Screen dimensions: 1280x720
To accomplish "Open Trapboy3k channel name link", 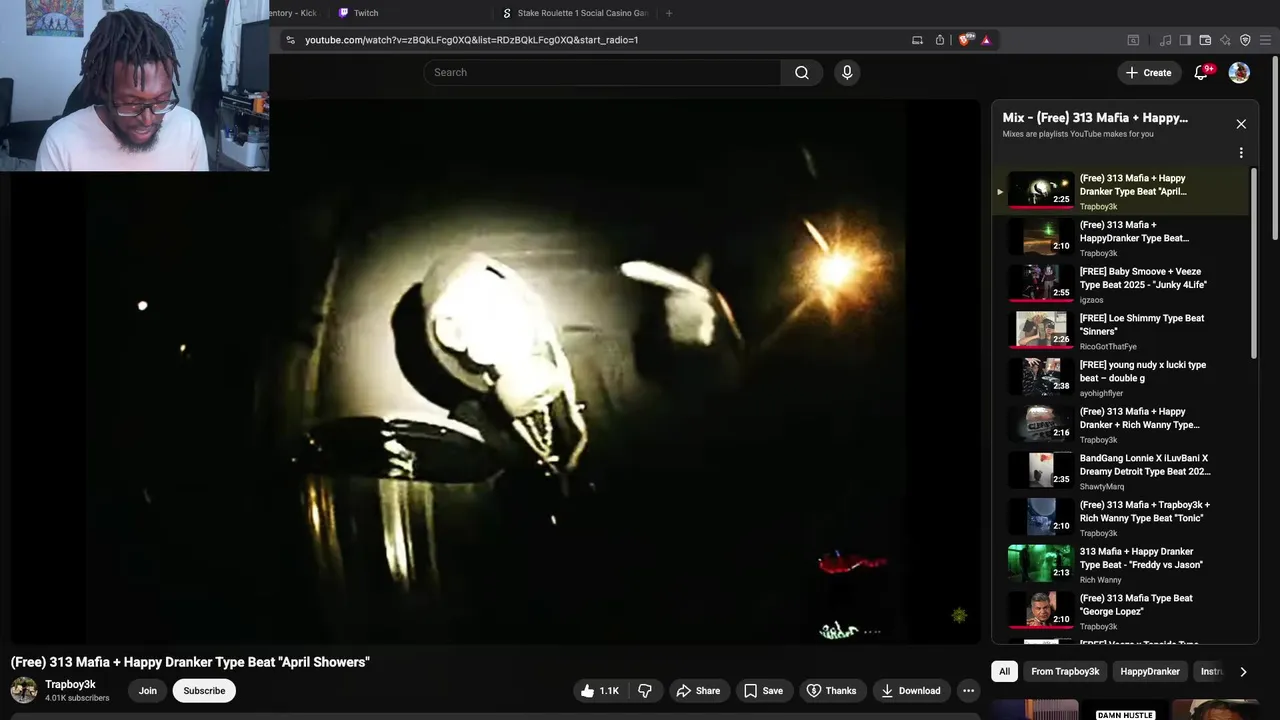I will [70, 685].
